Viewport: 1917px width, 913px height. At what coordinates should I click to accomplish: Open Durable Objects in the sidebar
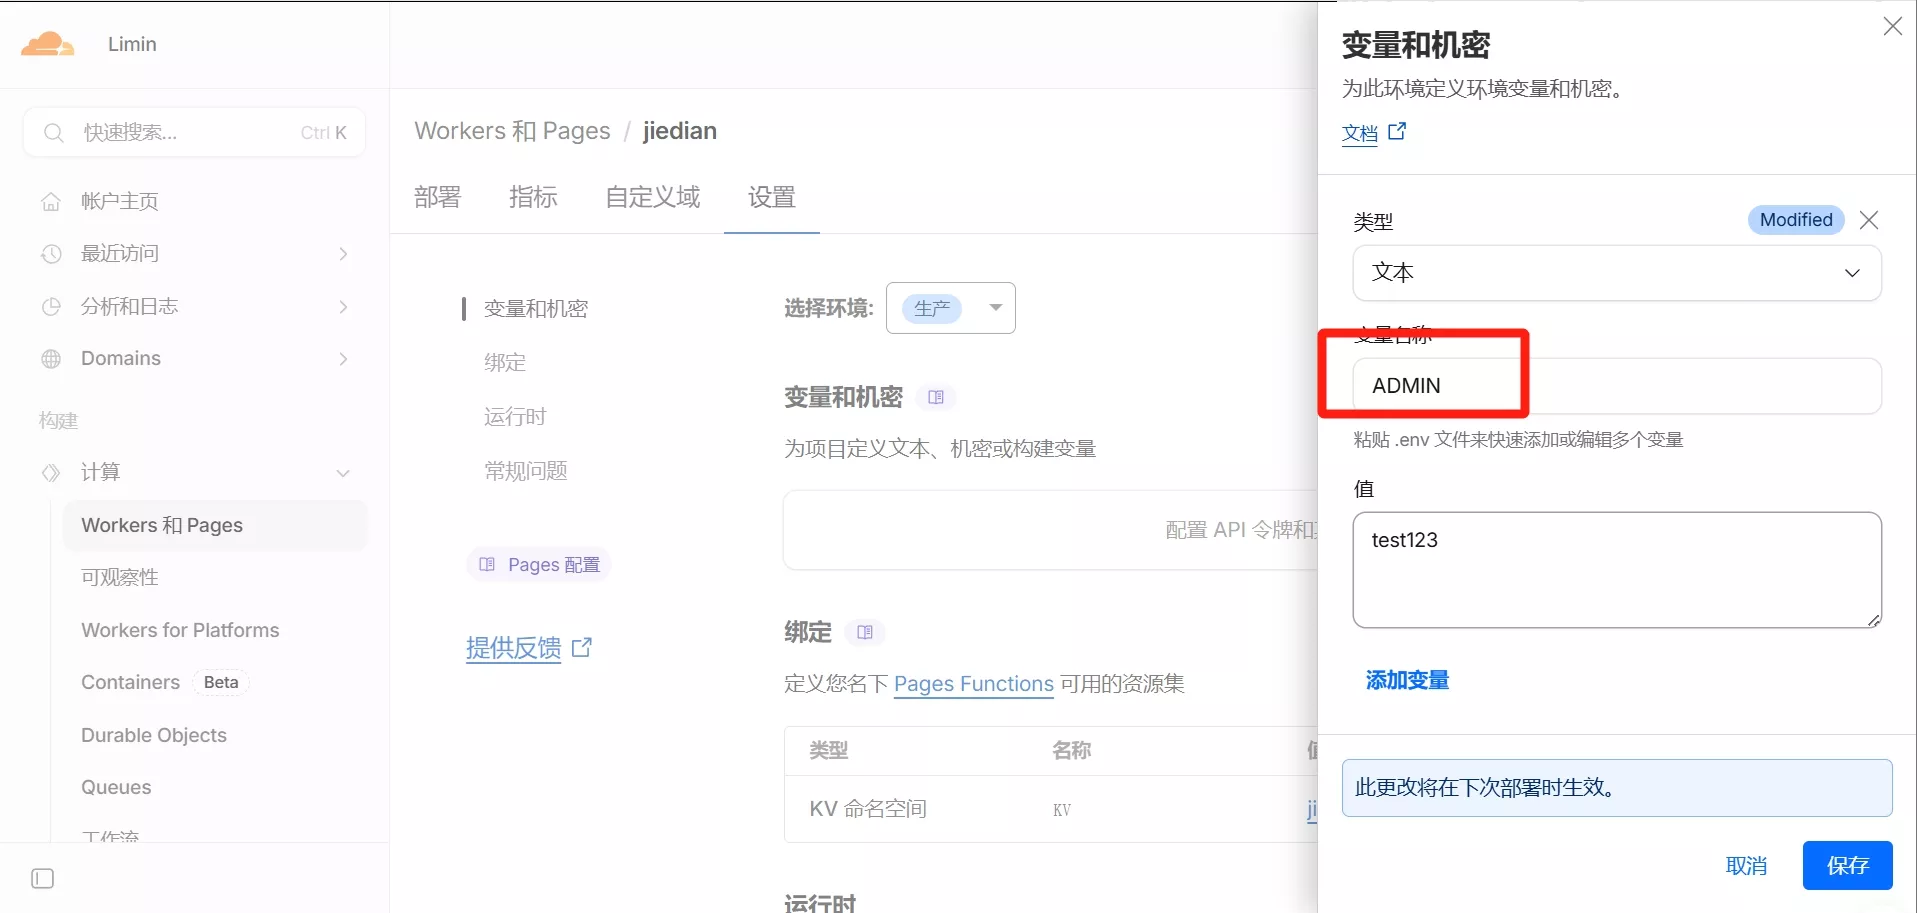coord(154,735)
